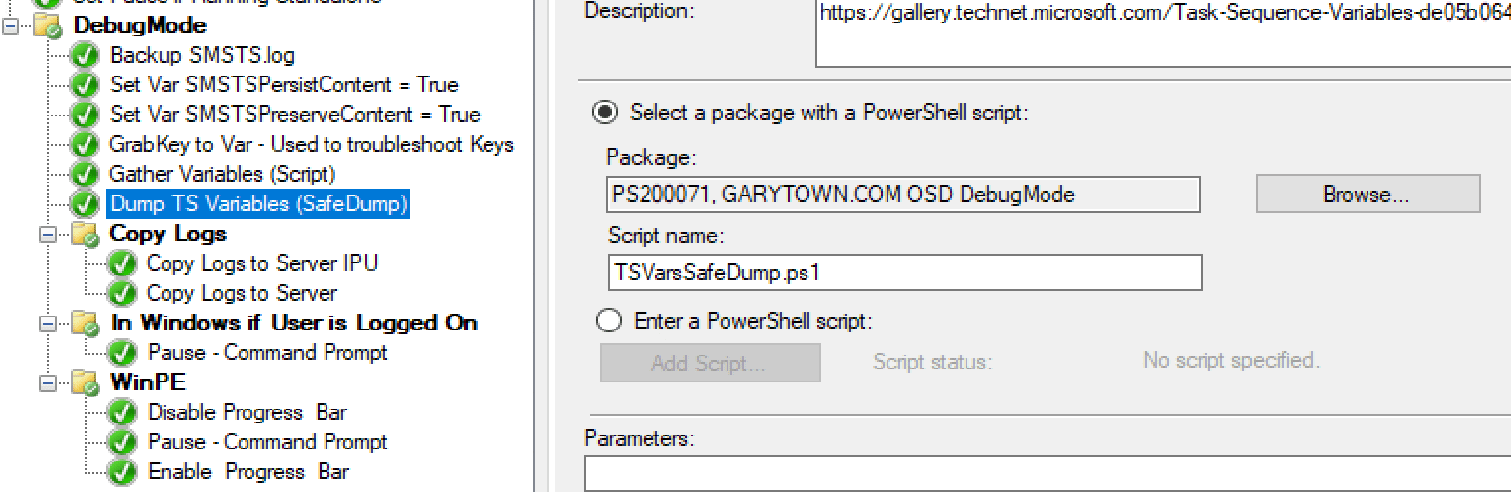Click the folder icon for In Windows if User is Logged On

click(85, 324)
